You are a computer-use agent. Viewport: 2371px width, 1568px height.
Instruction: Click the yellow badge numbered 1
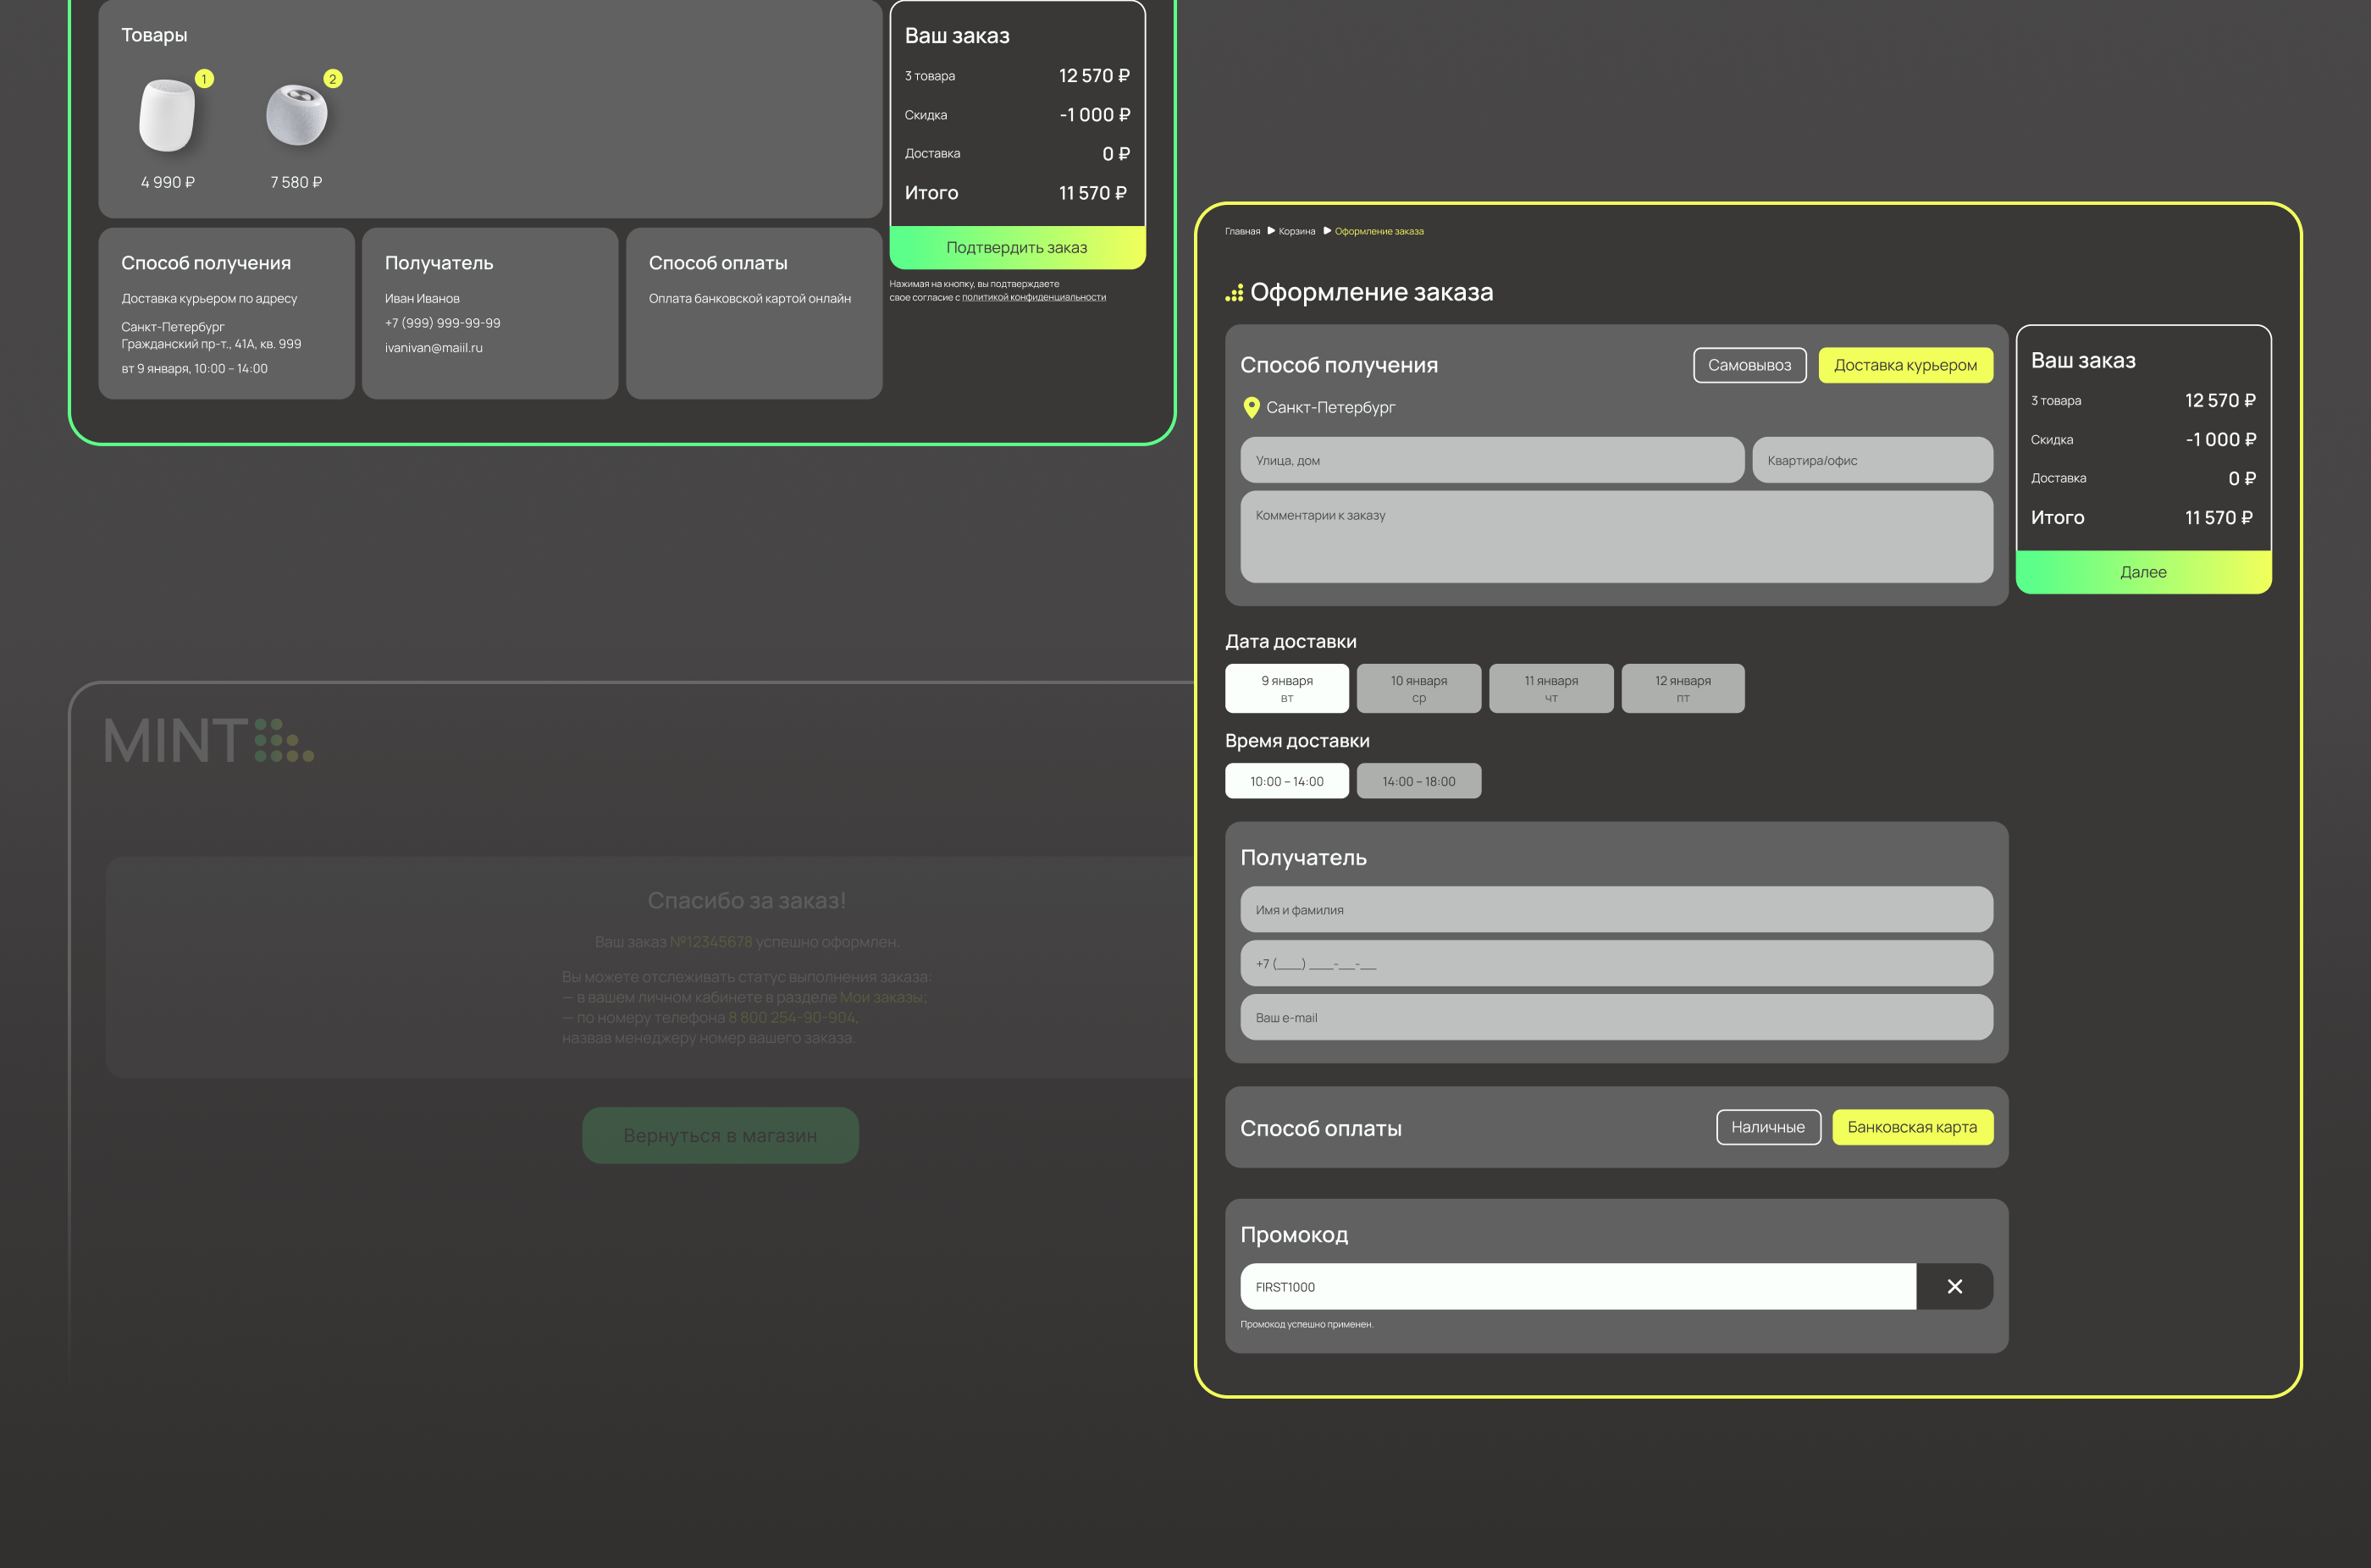coord(204,79)
